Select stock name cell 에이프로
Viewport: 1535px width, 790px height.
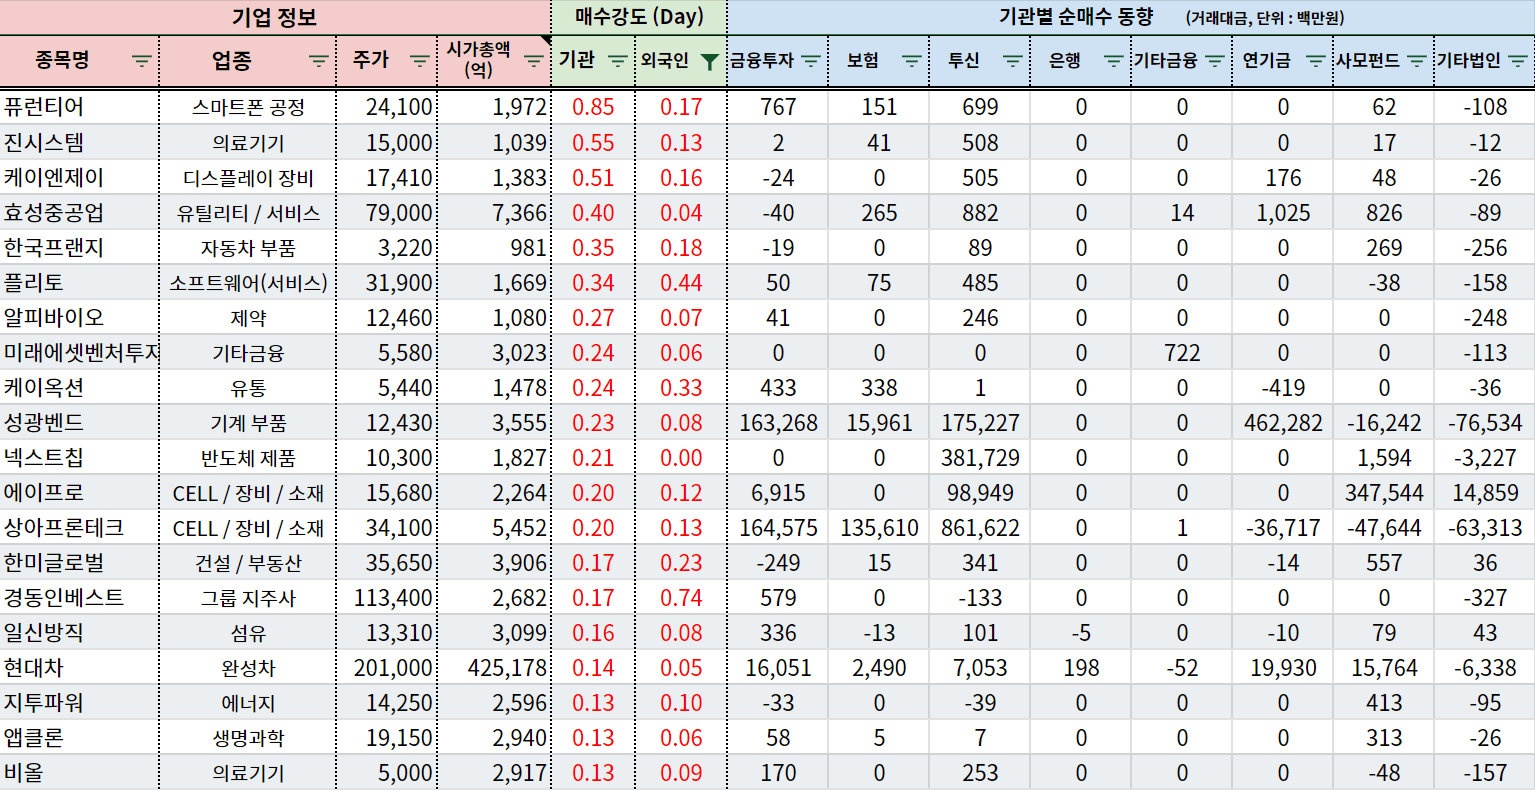point(79,492)
